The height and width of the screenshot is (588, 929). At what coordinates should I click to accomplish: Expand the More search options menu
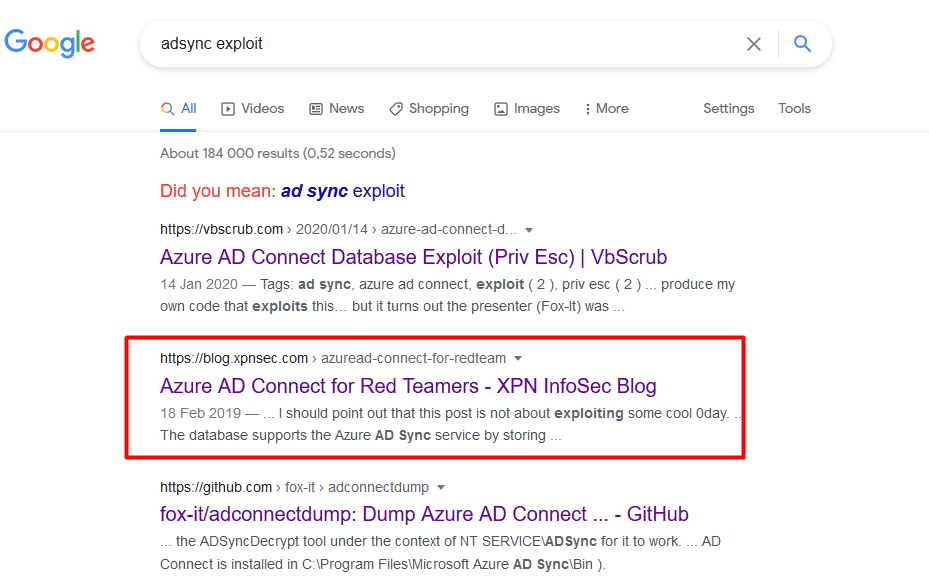(x=606, y=108)
